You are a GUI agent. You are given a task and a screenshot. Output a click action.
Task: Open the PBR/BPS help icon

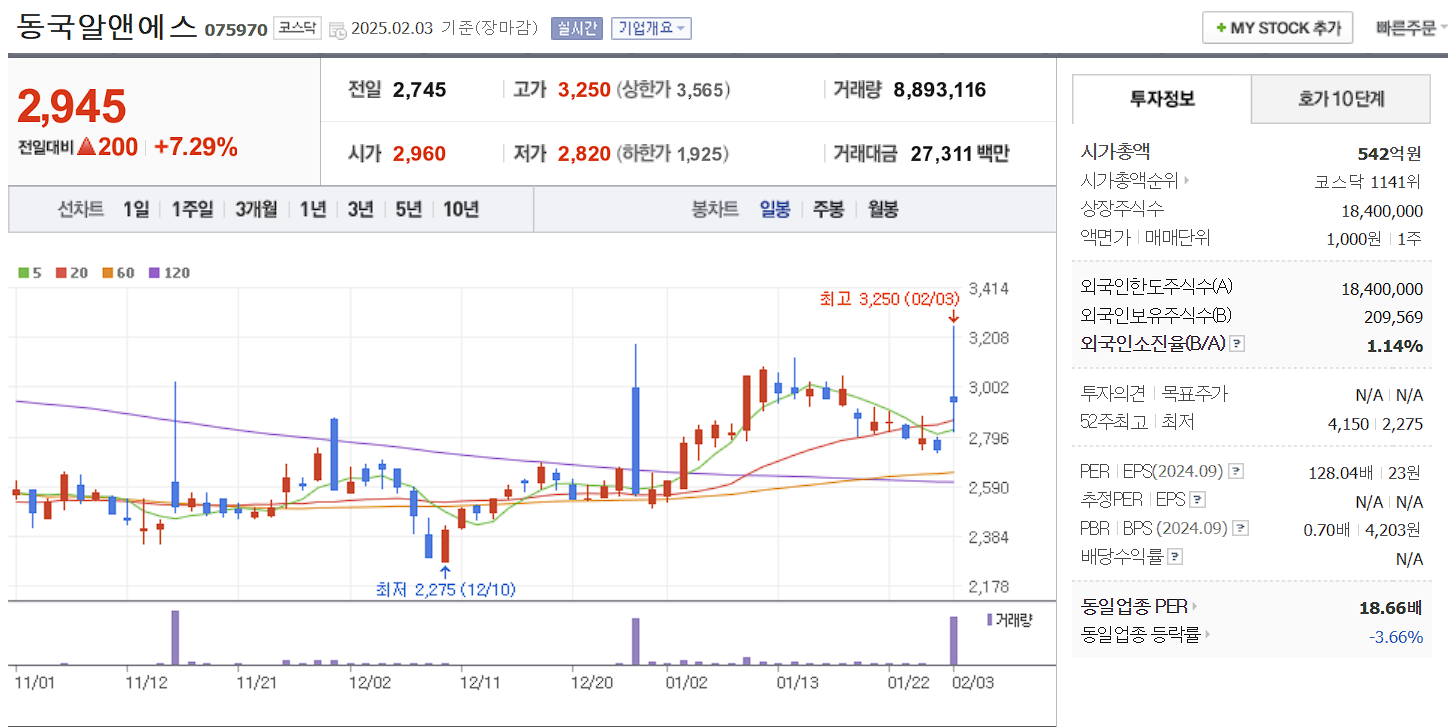coord(1241,527)
